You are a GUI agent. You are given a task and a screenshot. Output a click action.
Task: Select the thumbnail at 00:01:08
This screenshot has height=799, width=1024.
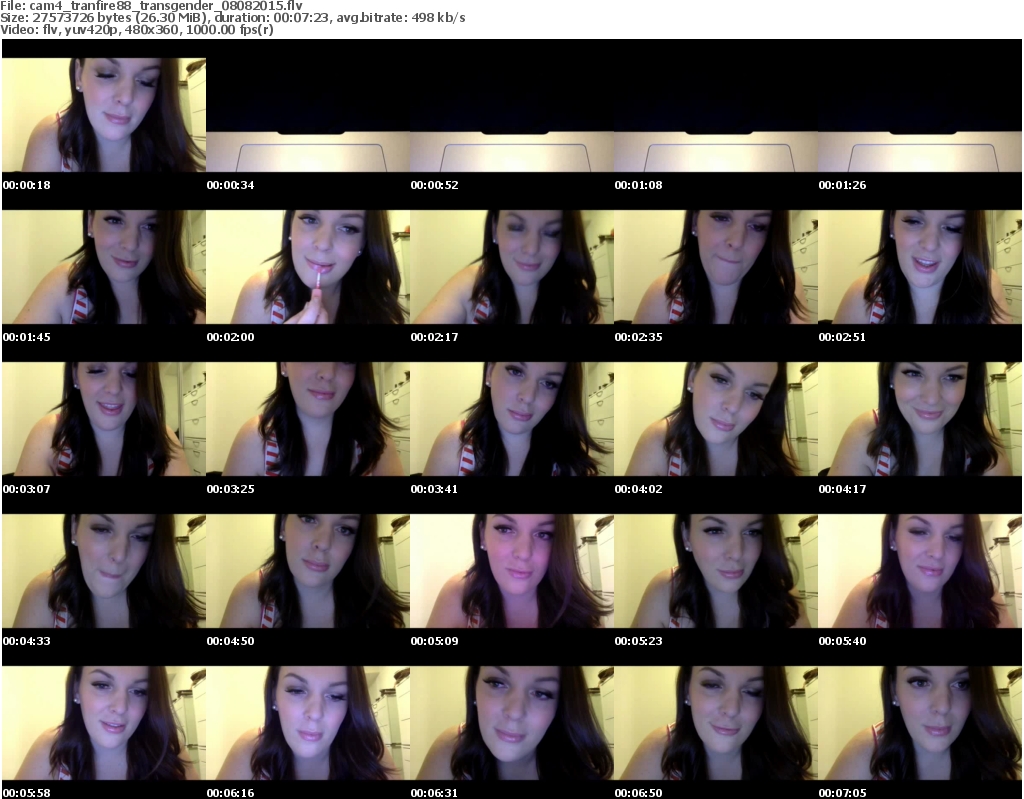715,115
